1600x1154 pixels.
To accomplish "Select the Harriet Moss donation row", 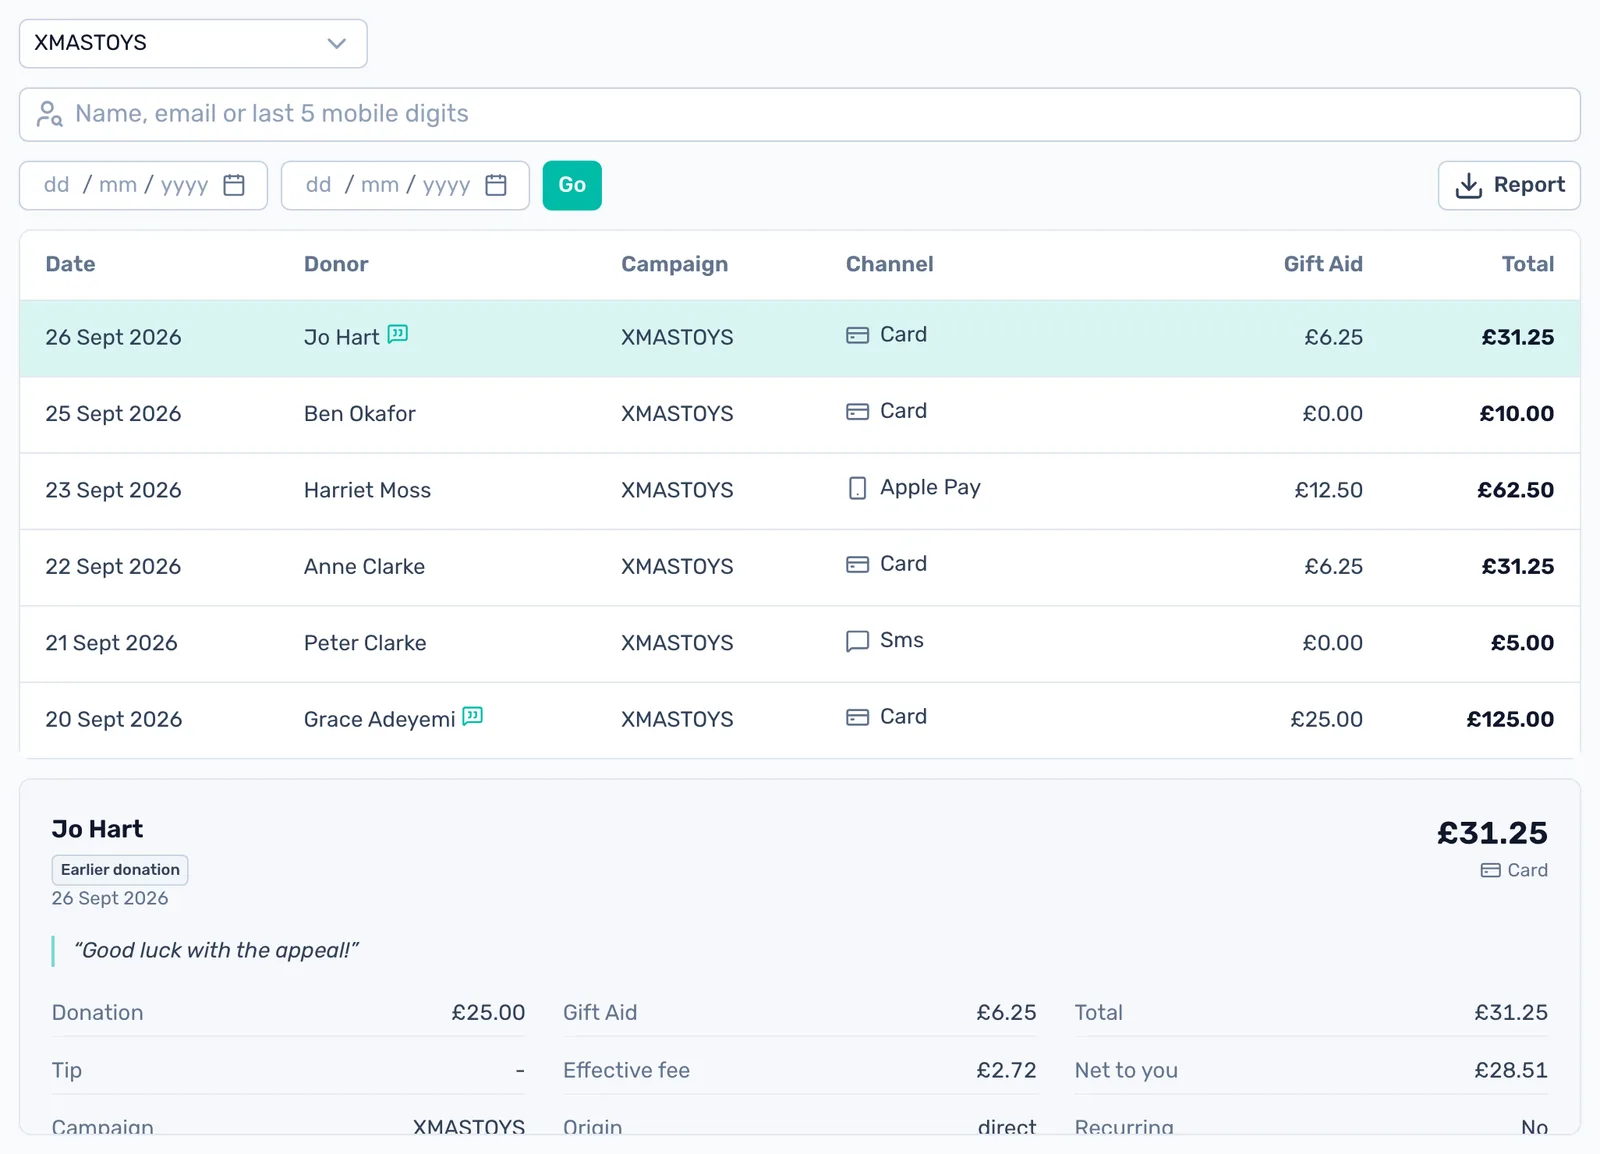I will pos(799,491).
